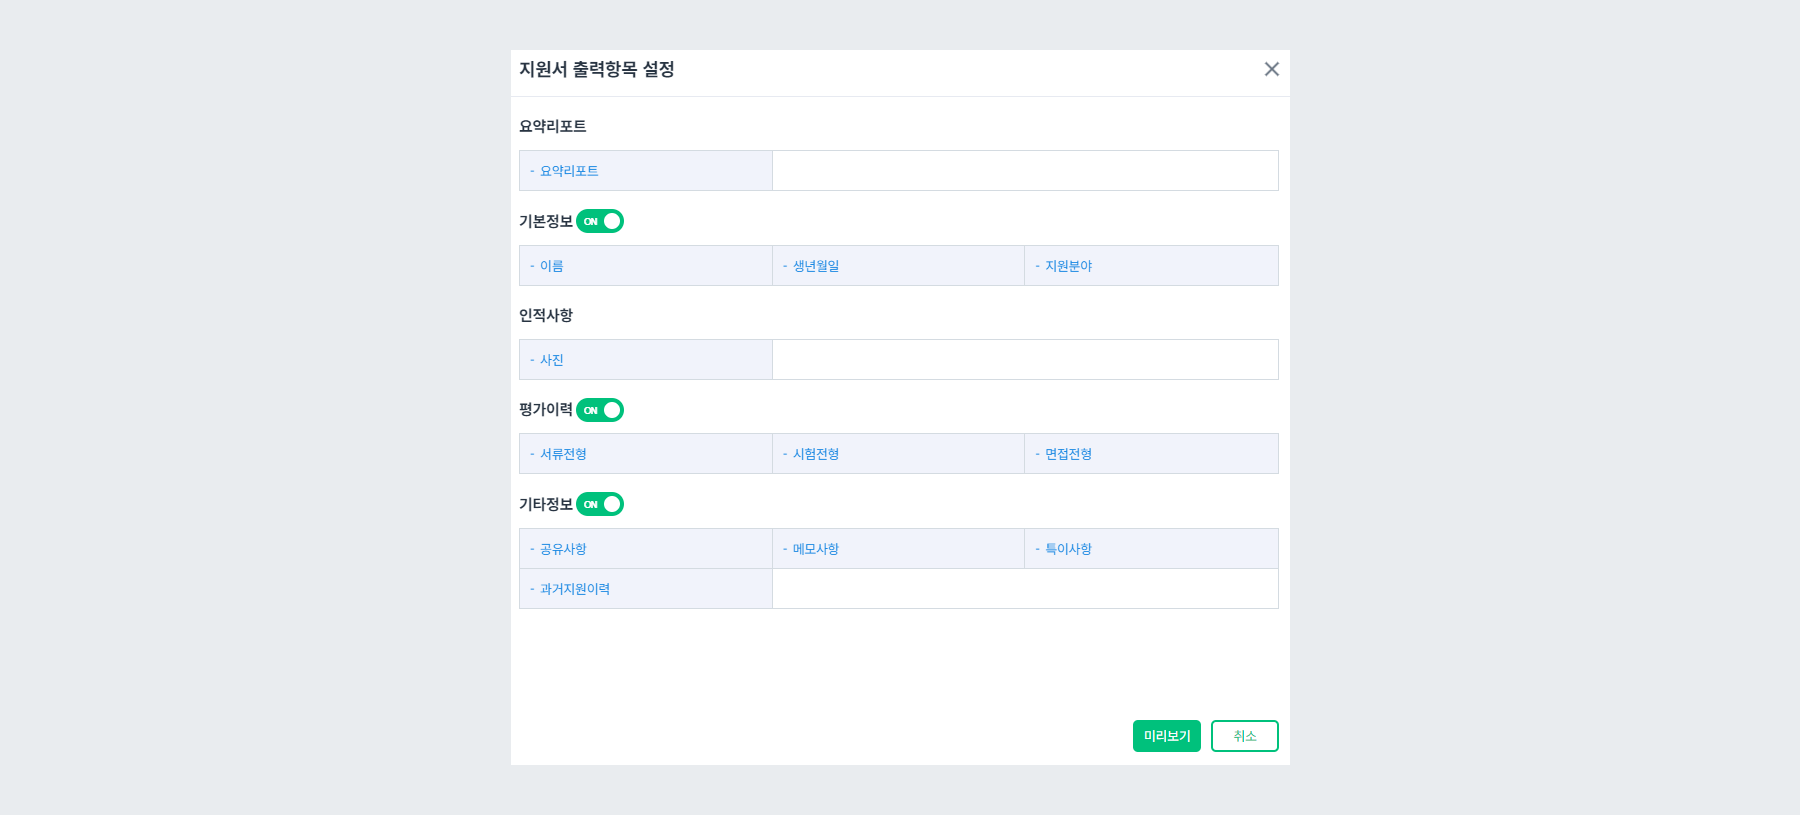Click the 공유사항 item under 기타정보

(645, 548)
